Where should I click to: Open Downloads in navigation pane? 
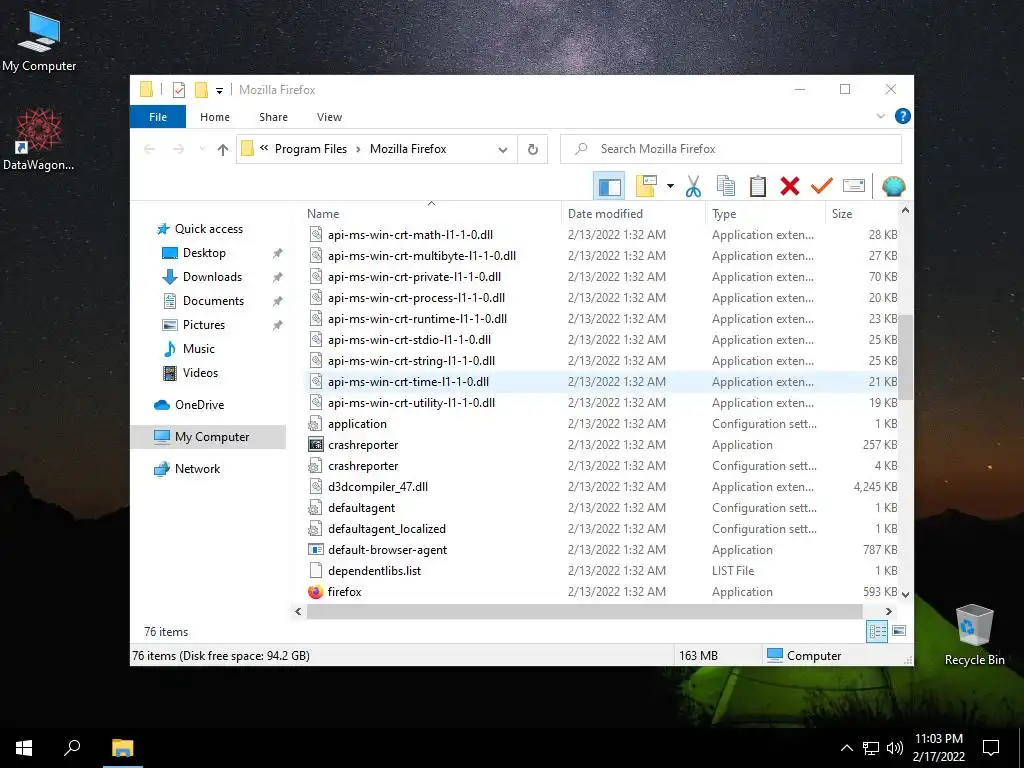pyautogui.click(x=212, y=277)
